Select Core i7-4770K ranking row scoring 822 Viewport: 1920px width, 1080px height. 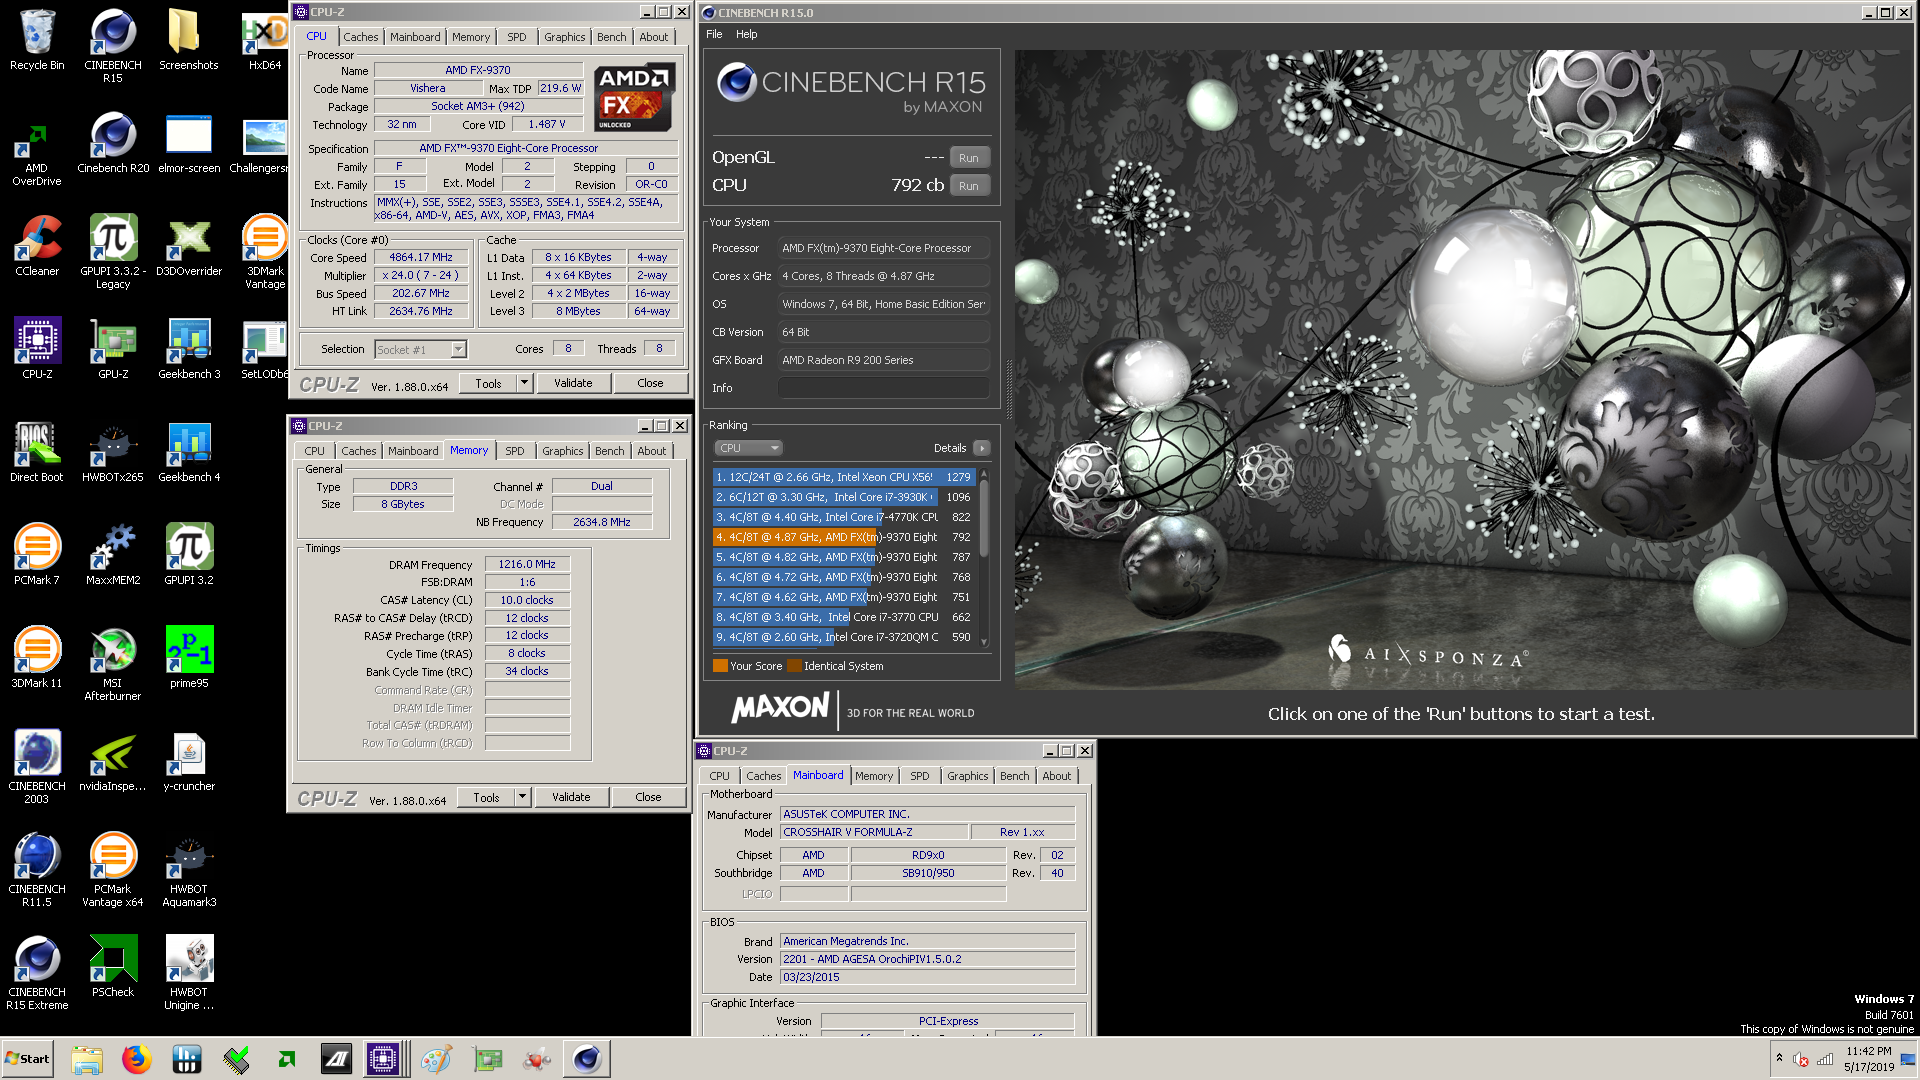(x=843, y=517)
